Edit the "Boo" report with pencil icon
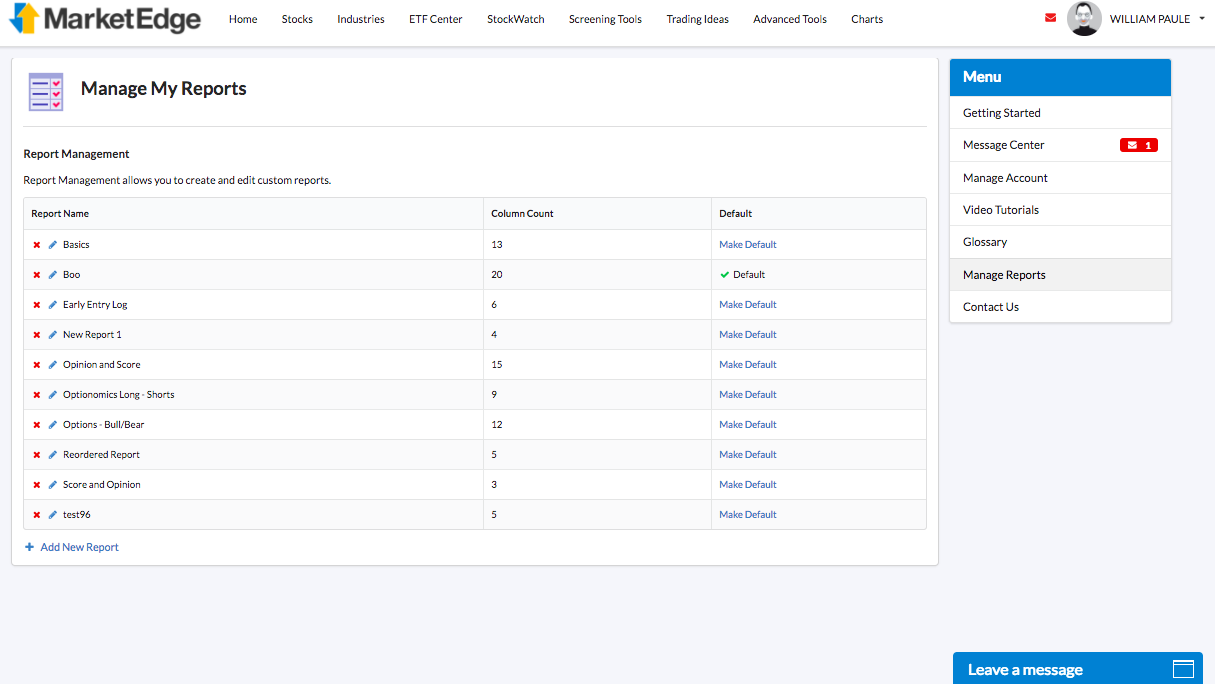Viewport: 1215px width, 684px height. tap(51, 274)
